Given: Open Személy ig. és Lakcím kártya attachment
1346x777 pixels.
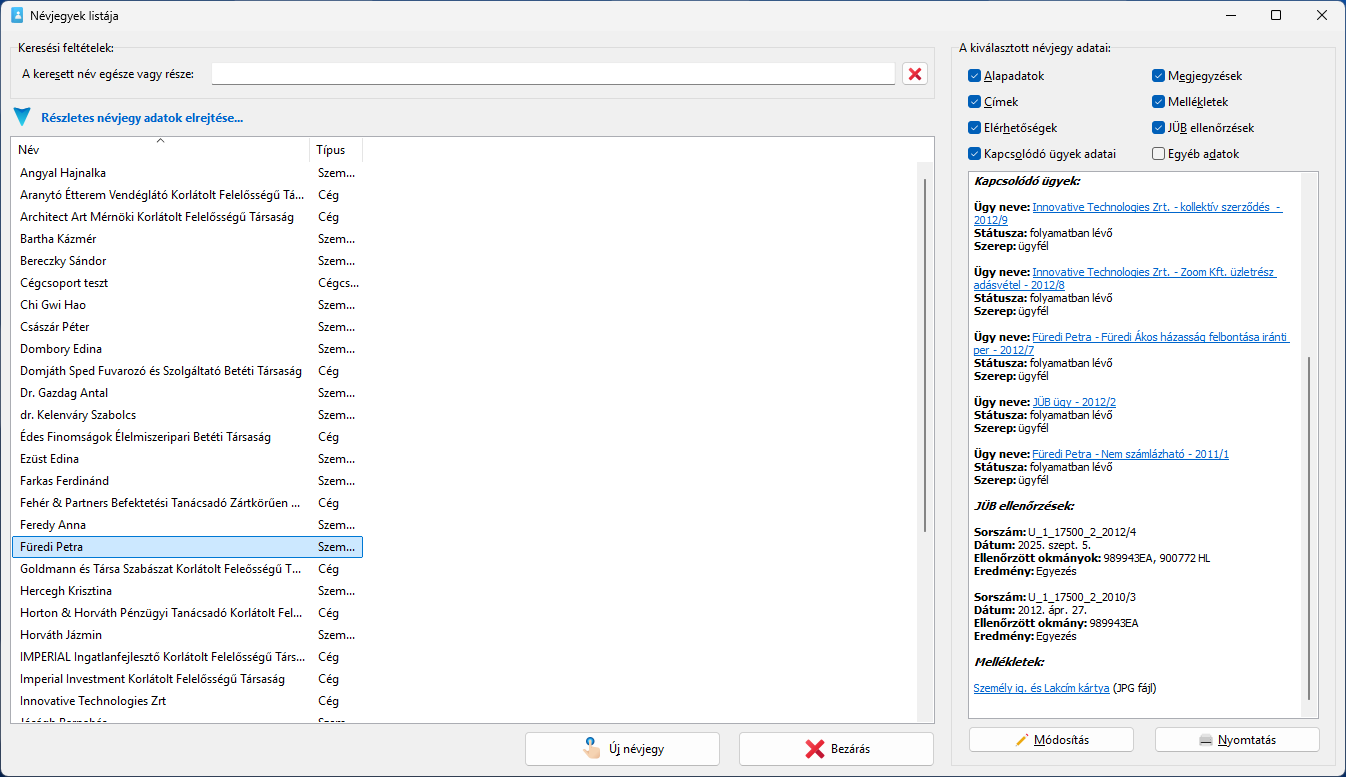Looking at the screenshot, I should click(x=1041, y=688).
